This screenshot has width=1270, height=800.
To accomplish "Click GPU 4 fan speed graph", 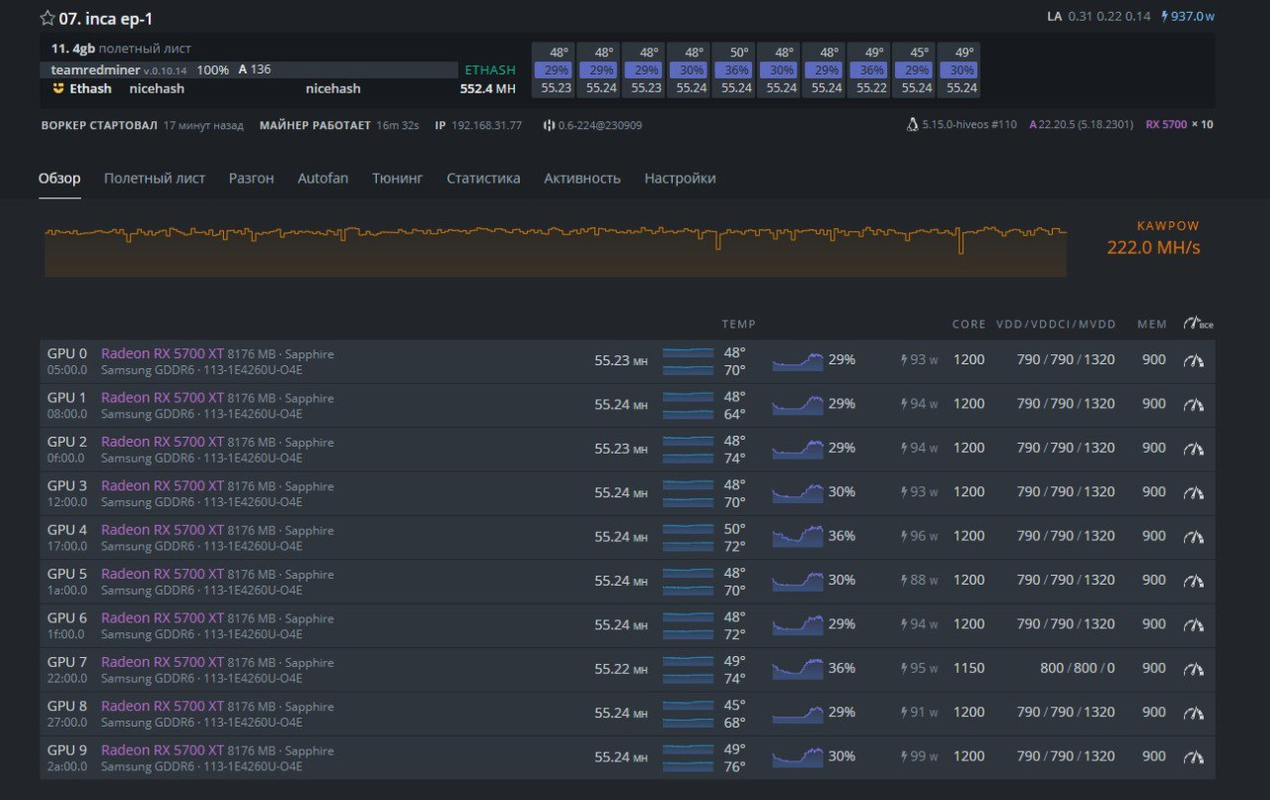I will pyautogui.click(x=797, y=536).
